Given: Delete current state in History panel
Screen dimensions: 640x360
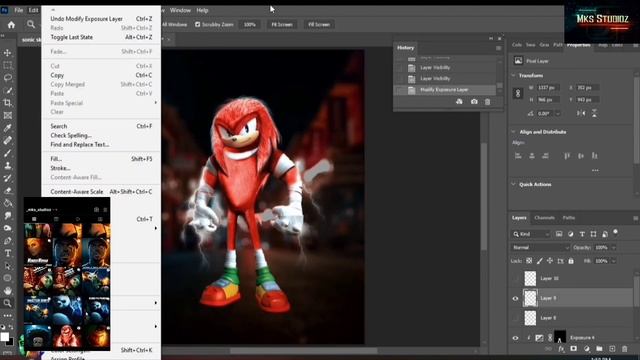Looking at the screenshot, I should tap(487, 102).
